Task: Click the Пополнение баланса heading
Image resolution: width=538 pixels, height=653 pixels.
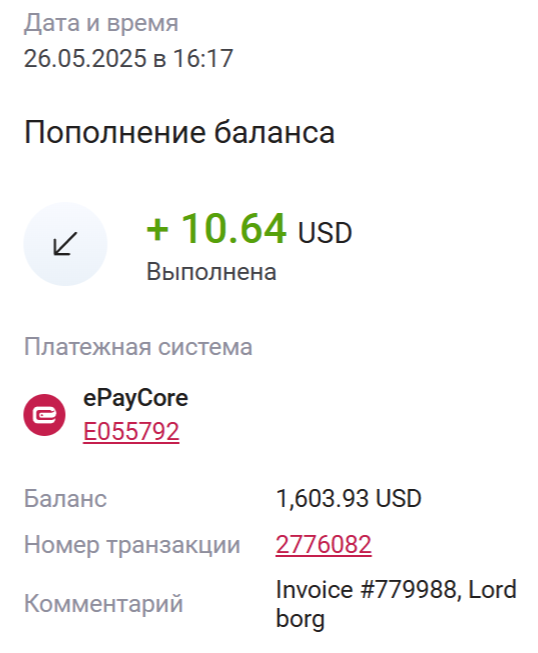Action: tap(179, 132)
